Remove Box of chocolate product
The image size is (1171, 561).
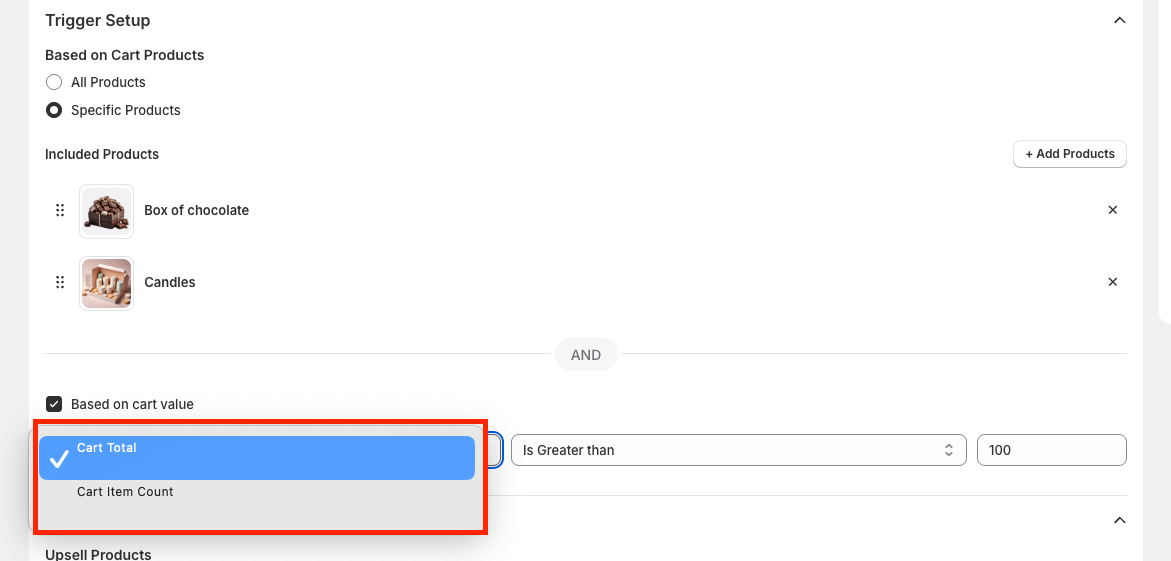pyautogui.click(x=1112, y=210)
